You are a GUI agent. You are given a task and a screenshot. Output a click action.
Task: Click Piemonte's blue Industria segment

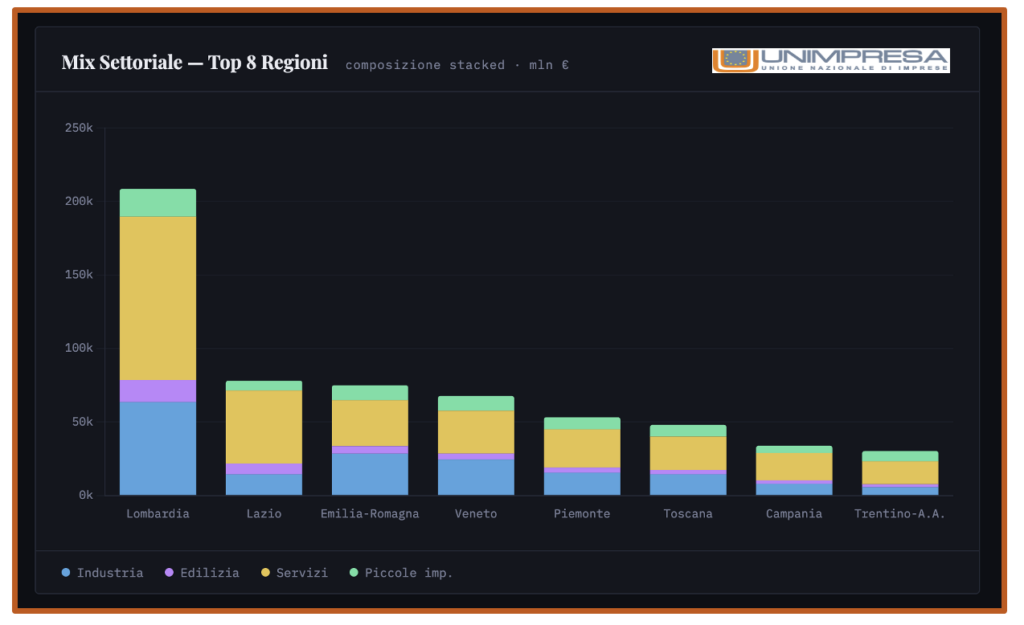click(x=582, y=483)
